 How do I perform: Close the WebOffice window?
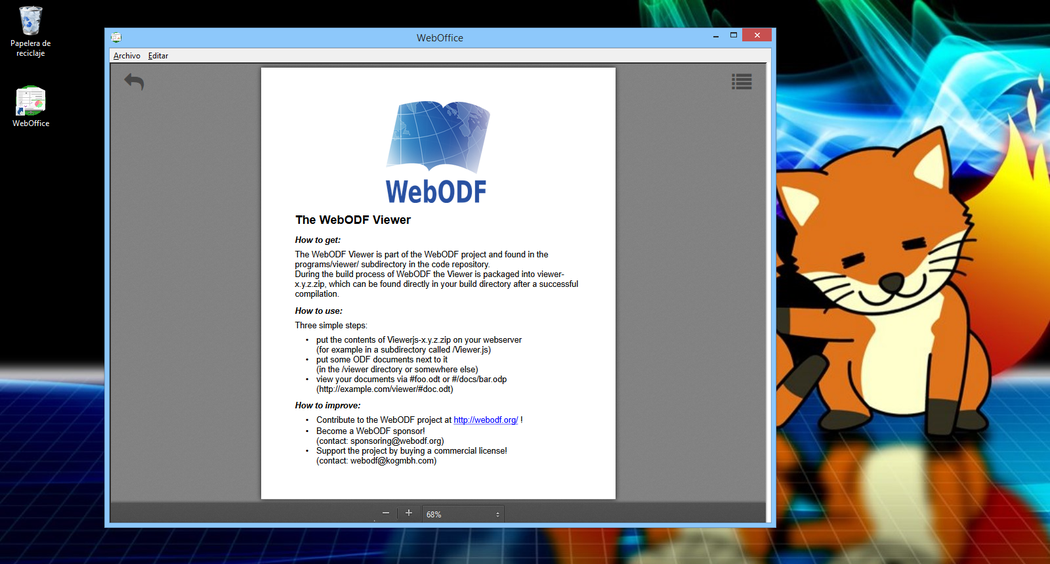[756, 36]
